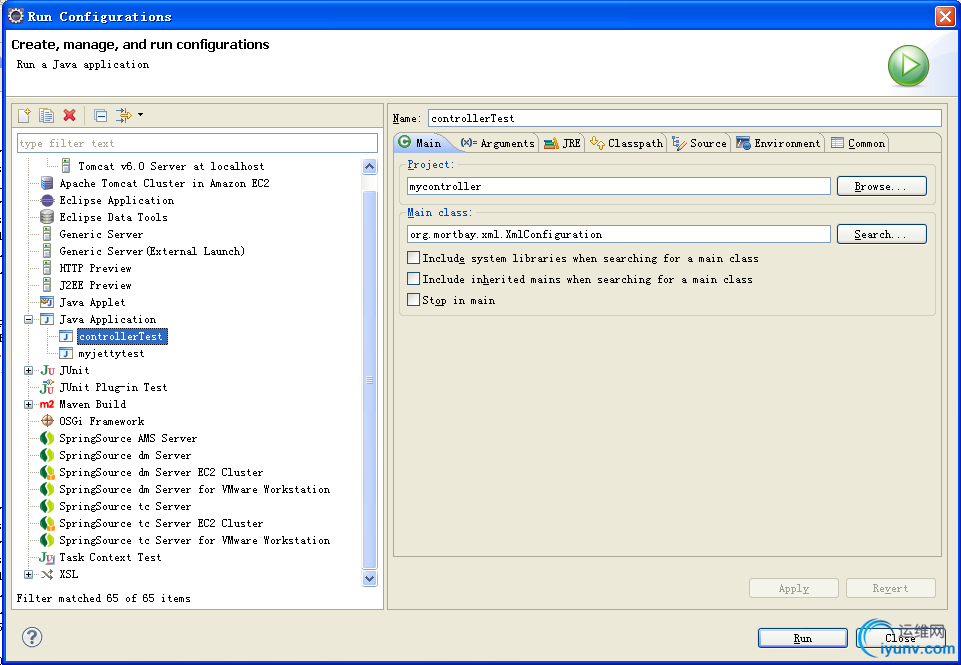Select the controllerTest configuration
The image size is (961, 665).
click(122, 336)
